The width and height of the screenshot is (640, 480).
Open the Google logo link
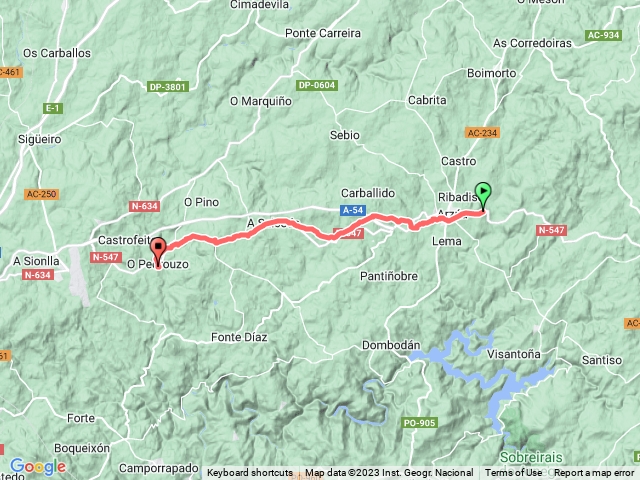pyautogui.click(x=38, y=467)
